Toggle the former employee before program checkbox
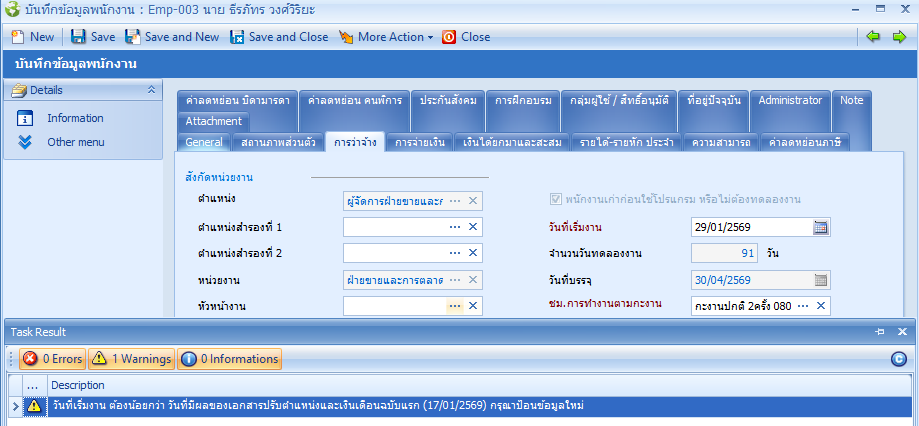The image size is (919, 426). click(x=557, y=200)
